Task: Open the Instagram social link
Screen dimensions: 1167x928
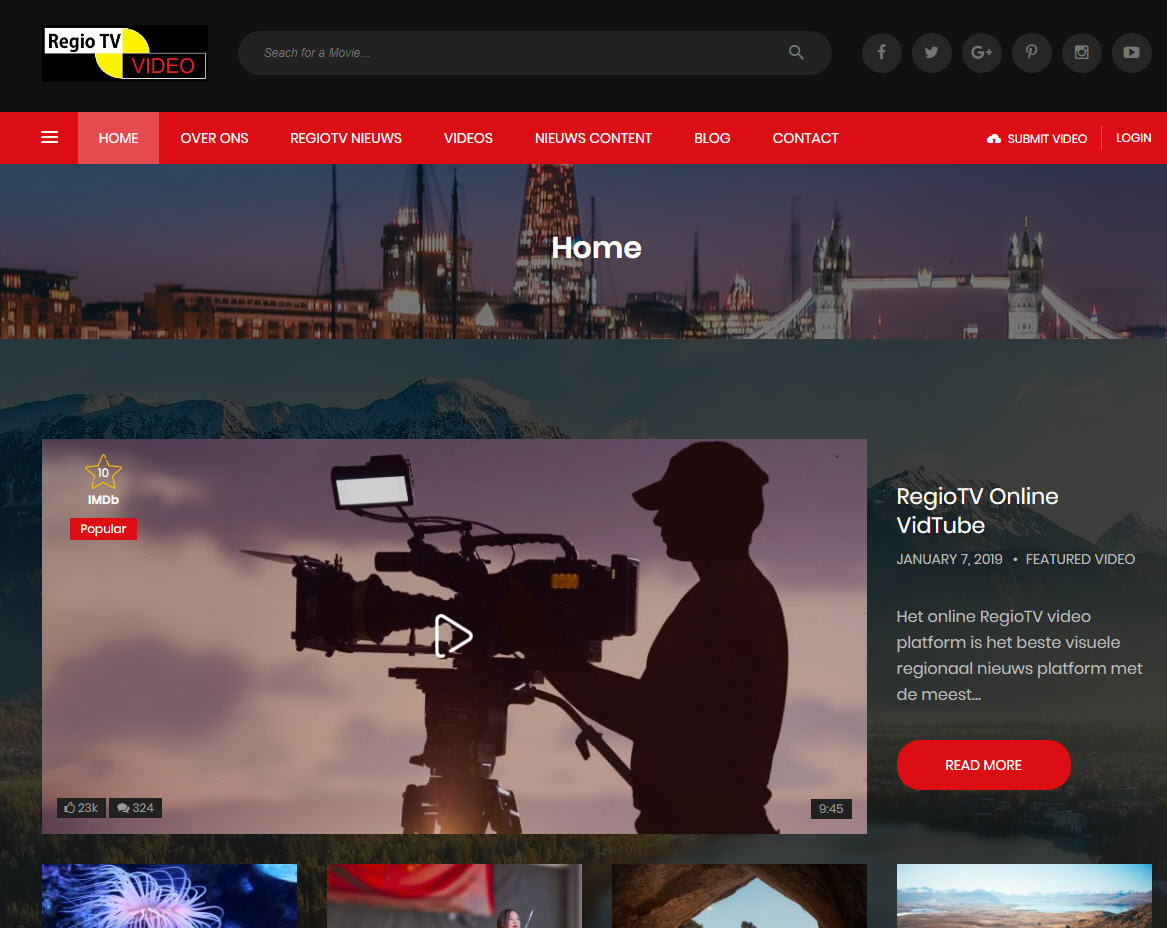Action: click(1081, 53)
